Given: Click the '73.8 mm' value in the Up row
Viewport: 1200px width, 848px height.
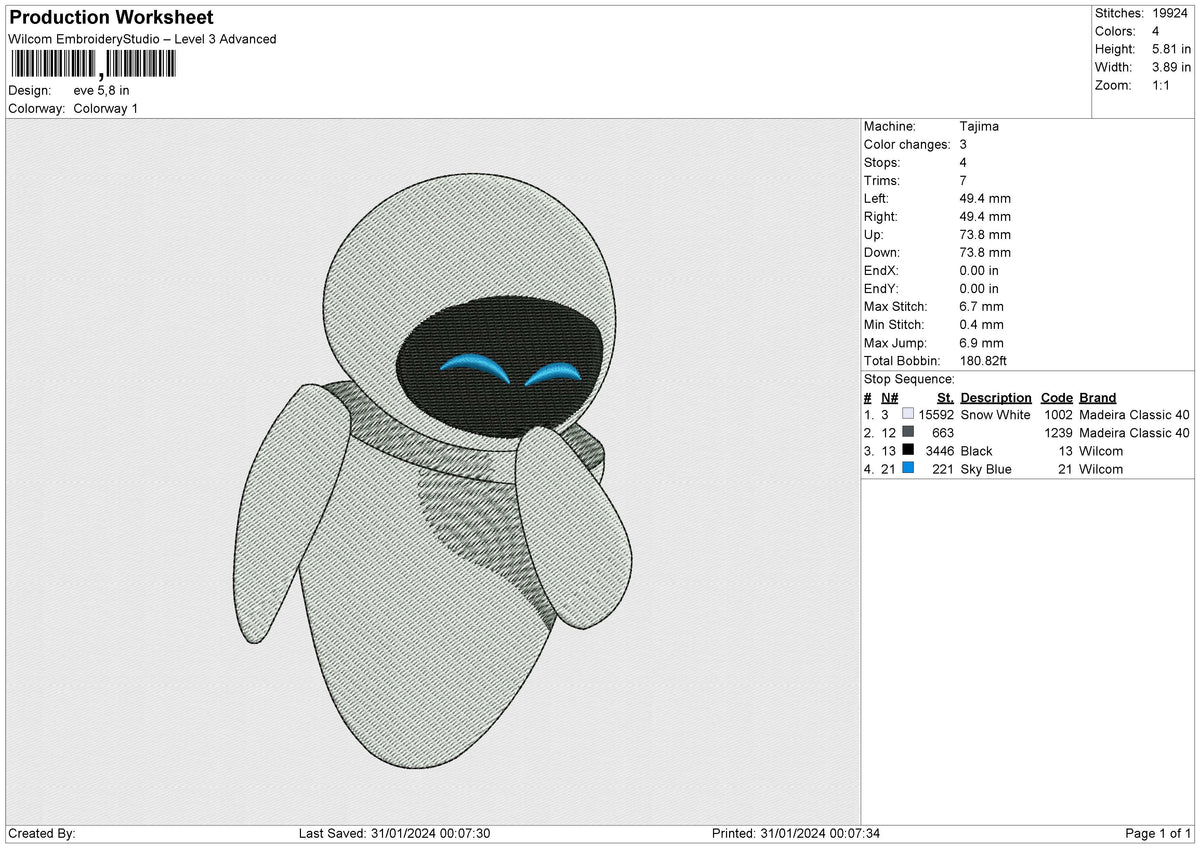Looking at the screenshot, I should [985, 234].
